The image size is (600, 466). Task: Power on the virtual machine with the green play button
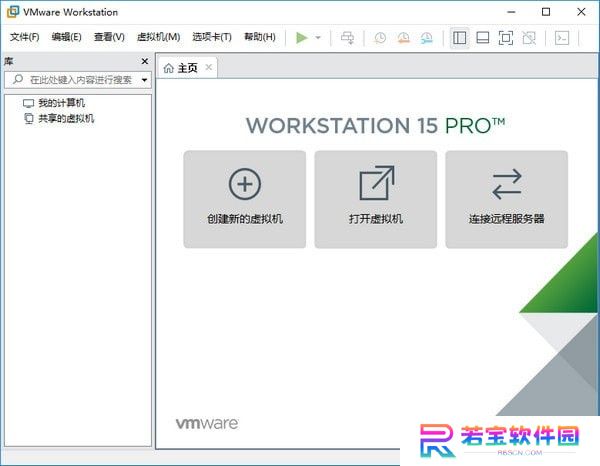pos(302,37)
